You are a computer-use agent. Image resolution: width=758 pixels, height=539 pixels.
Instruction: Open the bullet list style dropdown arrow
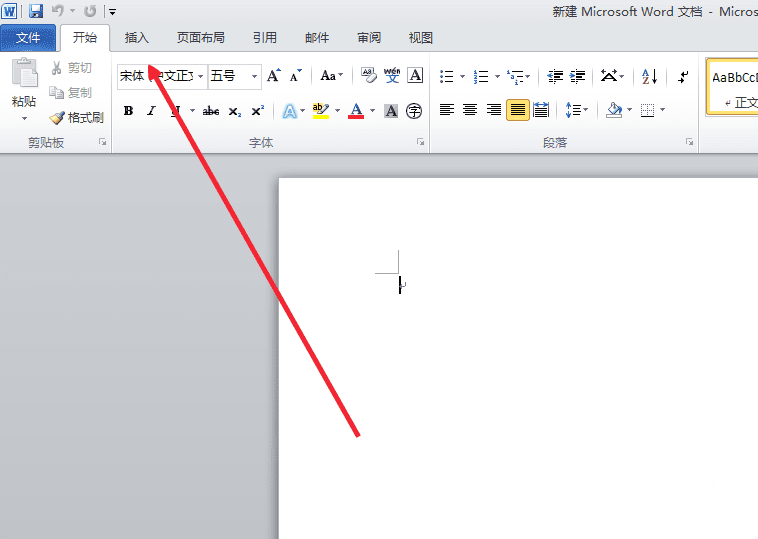point(462,76)
